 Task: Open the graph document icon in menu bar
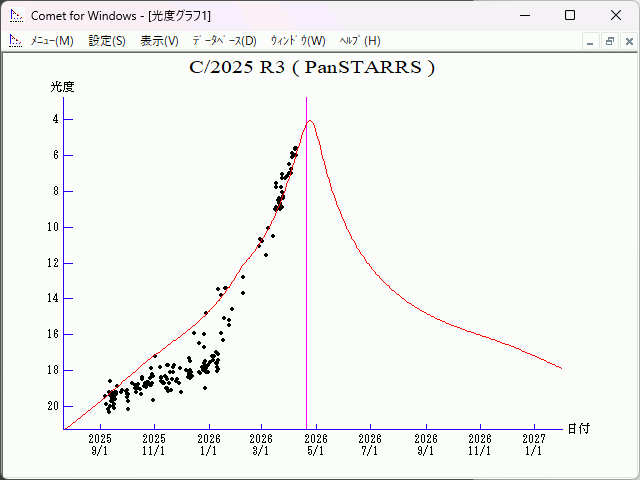point(15,41)
